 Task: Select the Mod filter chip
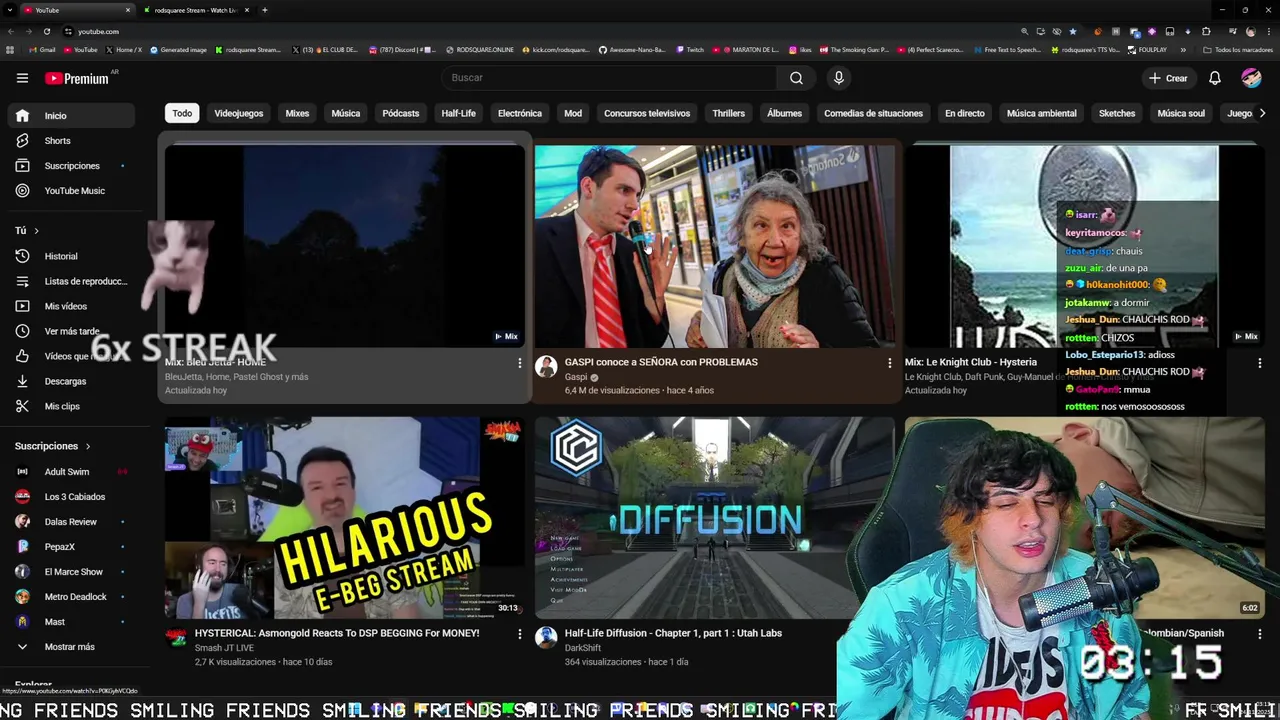click(573, 113)
